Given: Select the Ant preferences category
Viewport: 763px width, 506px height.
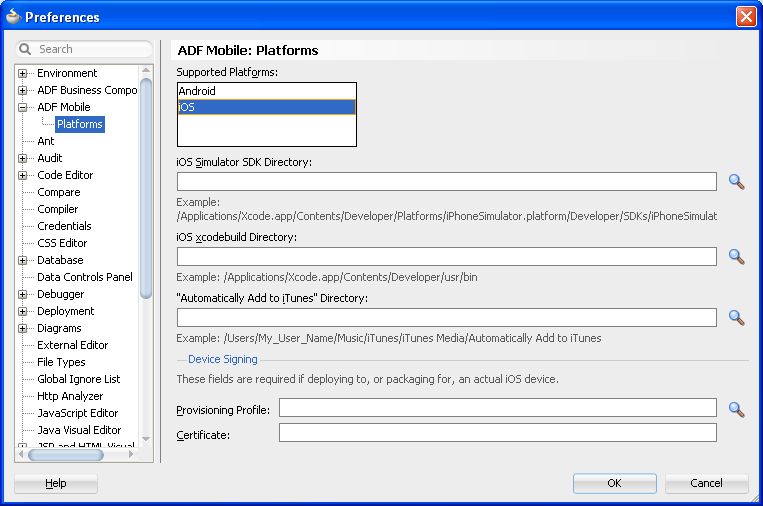Looking at the screenshot, I should [x=46, y=141].
